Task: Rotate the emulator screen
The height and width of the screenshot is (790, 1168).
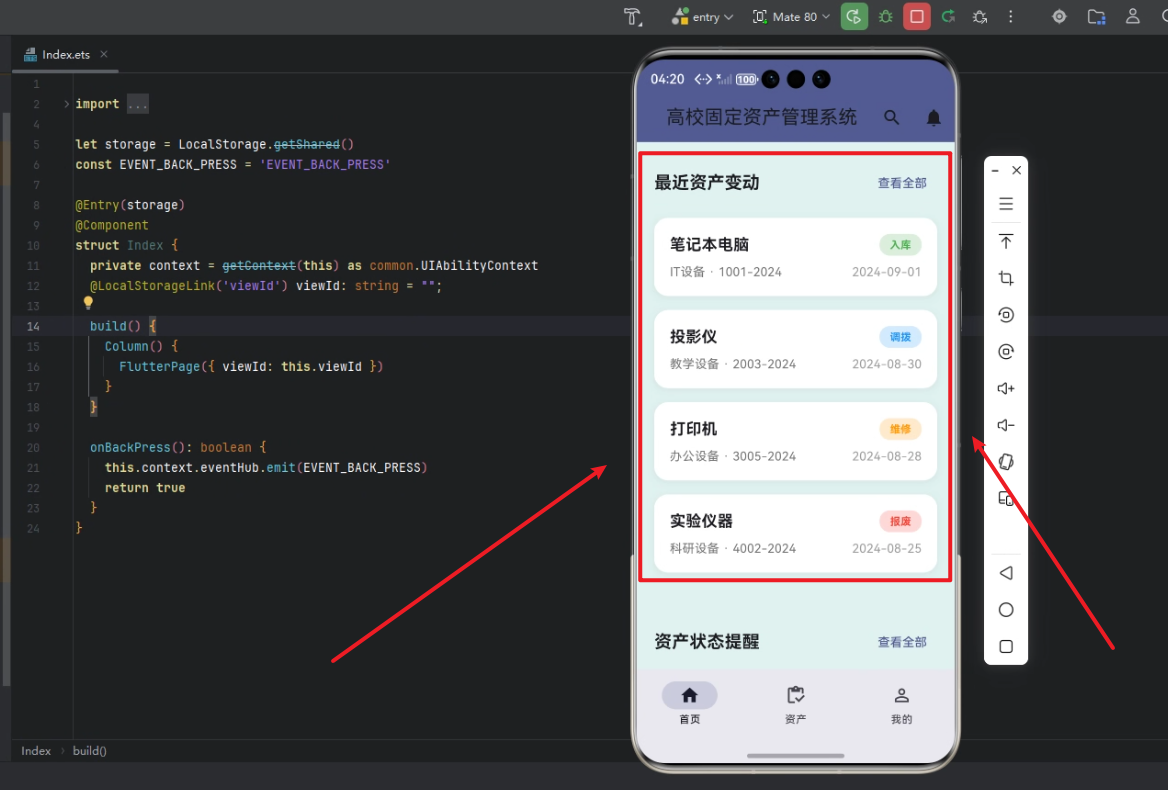Action: point(1005,462)
